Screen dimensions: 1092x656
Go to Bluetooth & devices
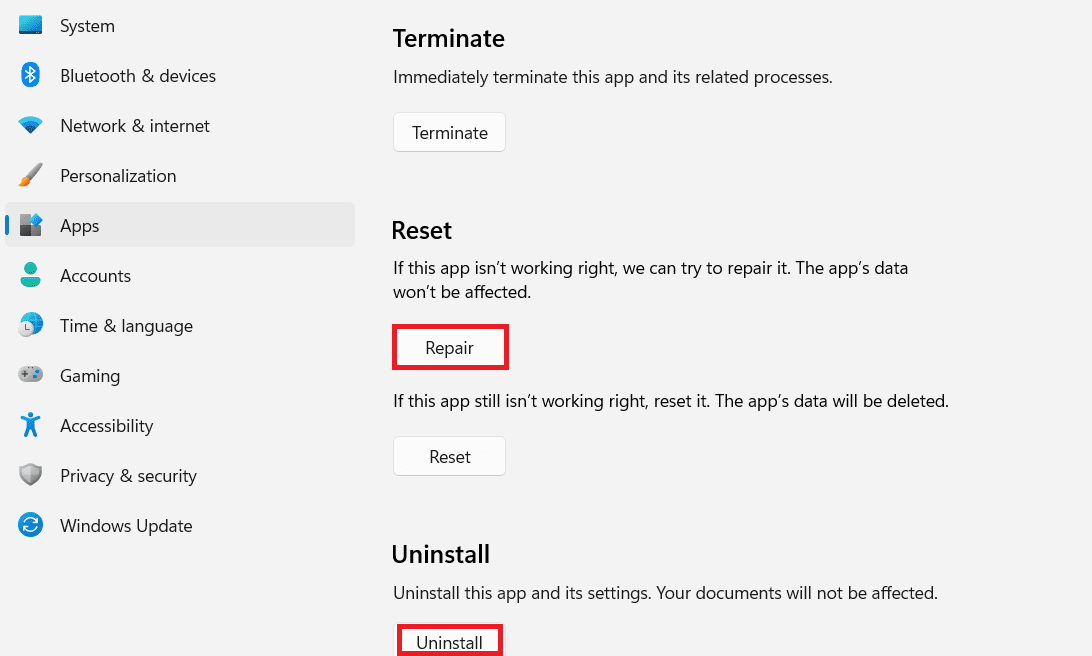(138, 76)
